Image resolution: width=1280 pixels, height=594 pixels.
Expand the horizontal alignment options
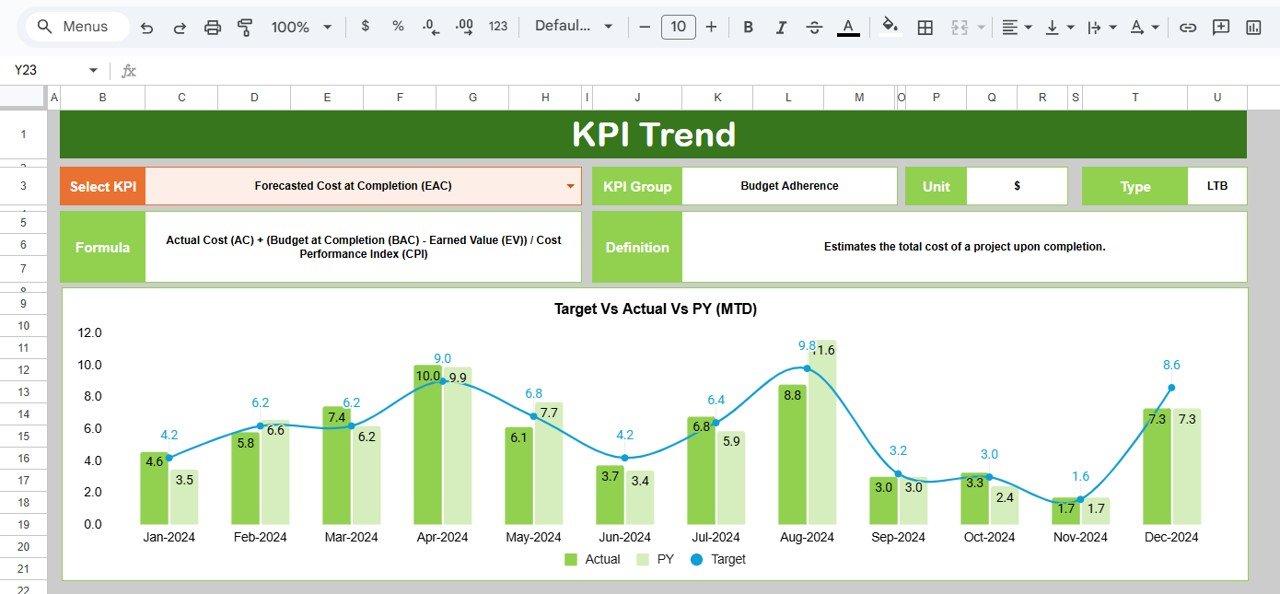point(1027,27)
